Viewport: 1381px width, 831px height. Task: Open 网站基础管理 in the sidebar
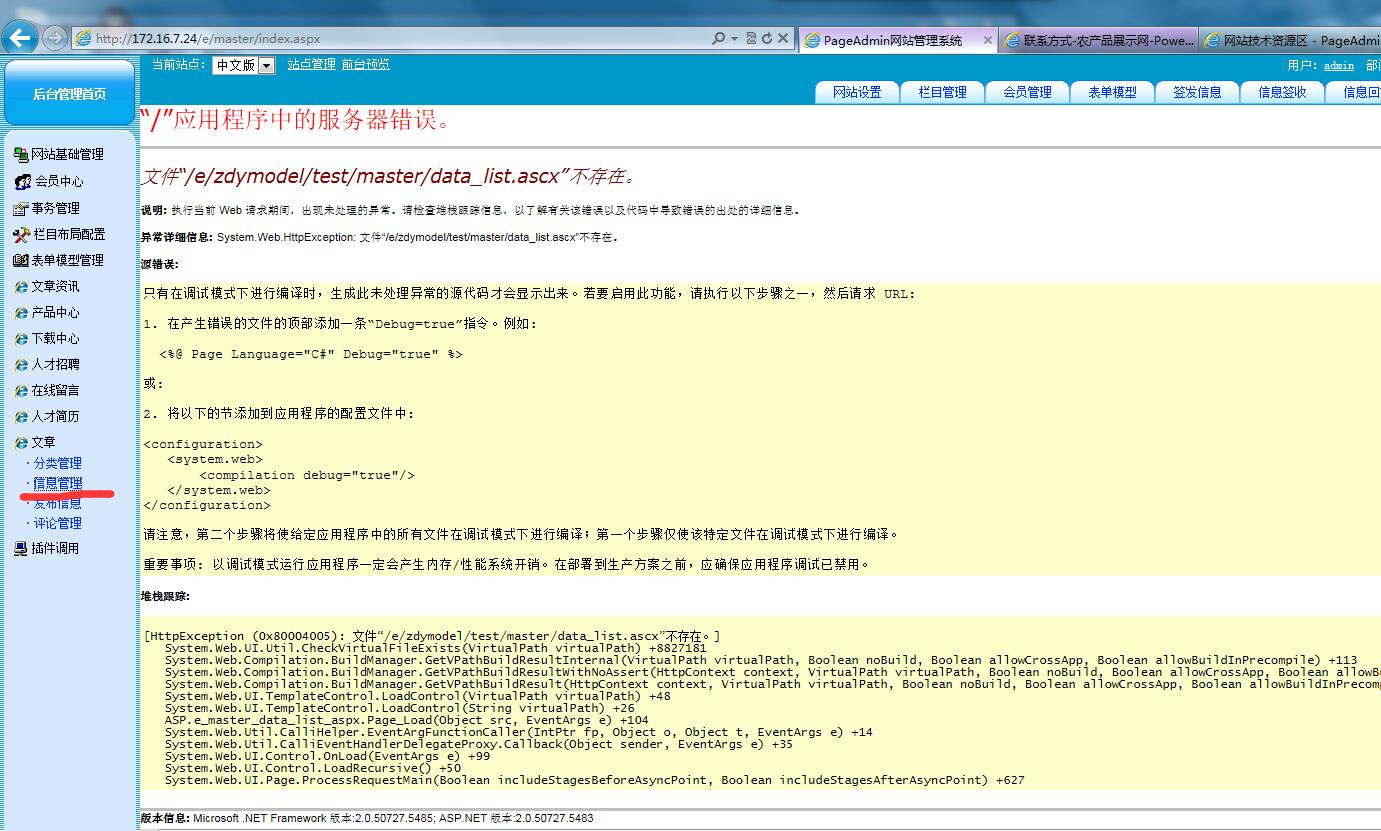coord(66,154)
